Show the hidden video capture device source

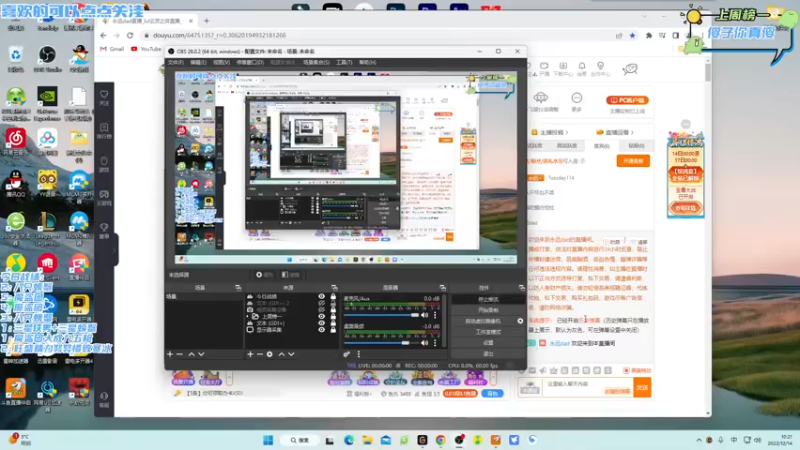click(x=321, y=310)
